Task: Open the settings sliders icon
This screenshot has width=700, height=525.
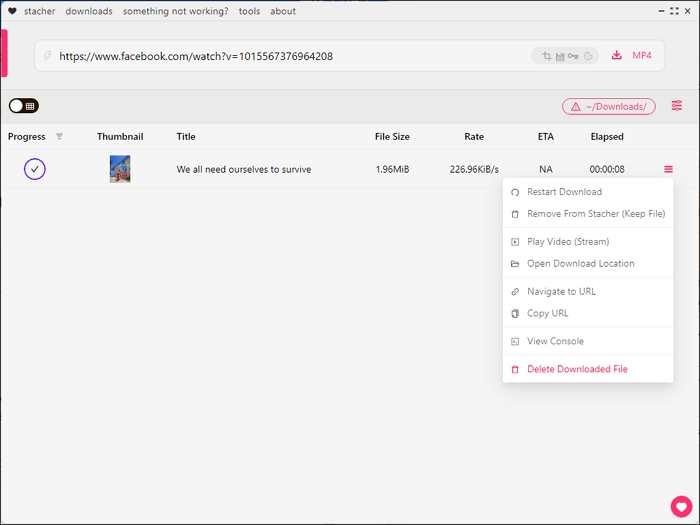Action: pyautogui.click(x=677, y=106)
